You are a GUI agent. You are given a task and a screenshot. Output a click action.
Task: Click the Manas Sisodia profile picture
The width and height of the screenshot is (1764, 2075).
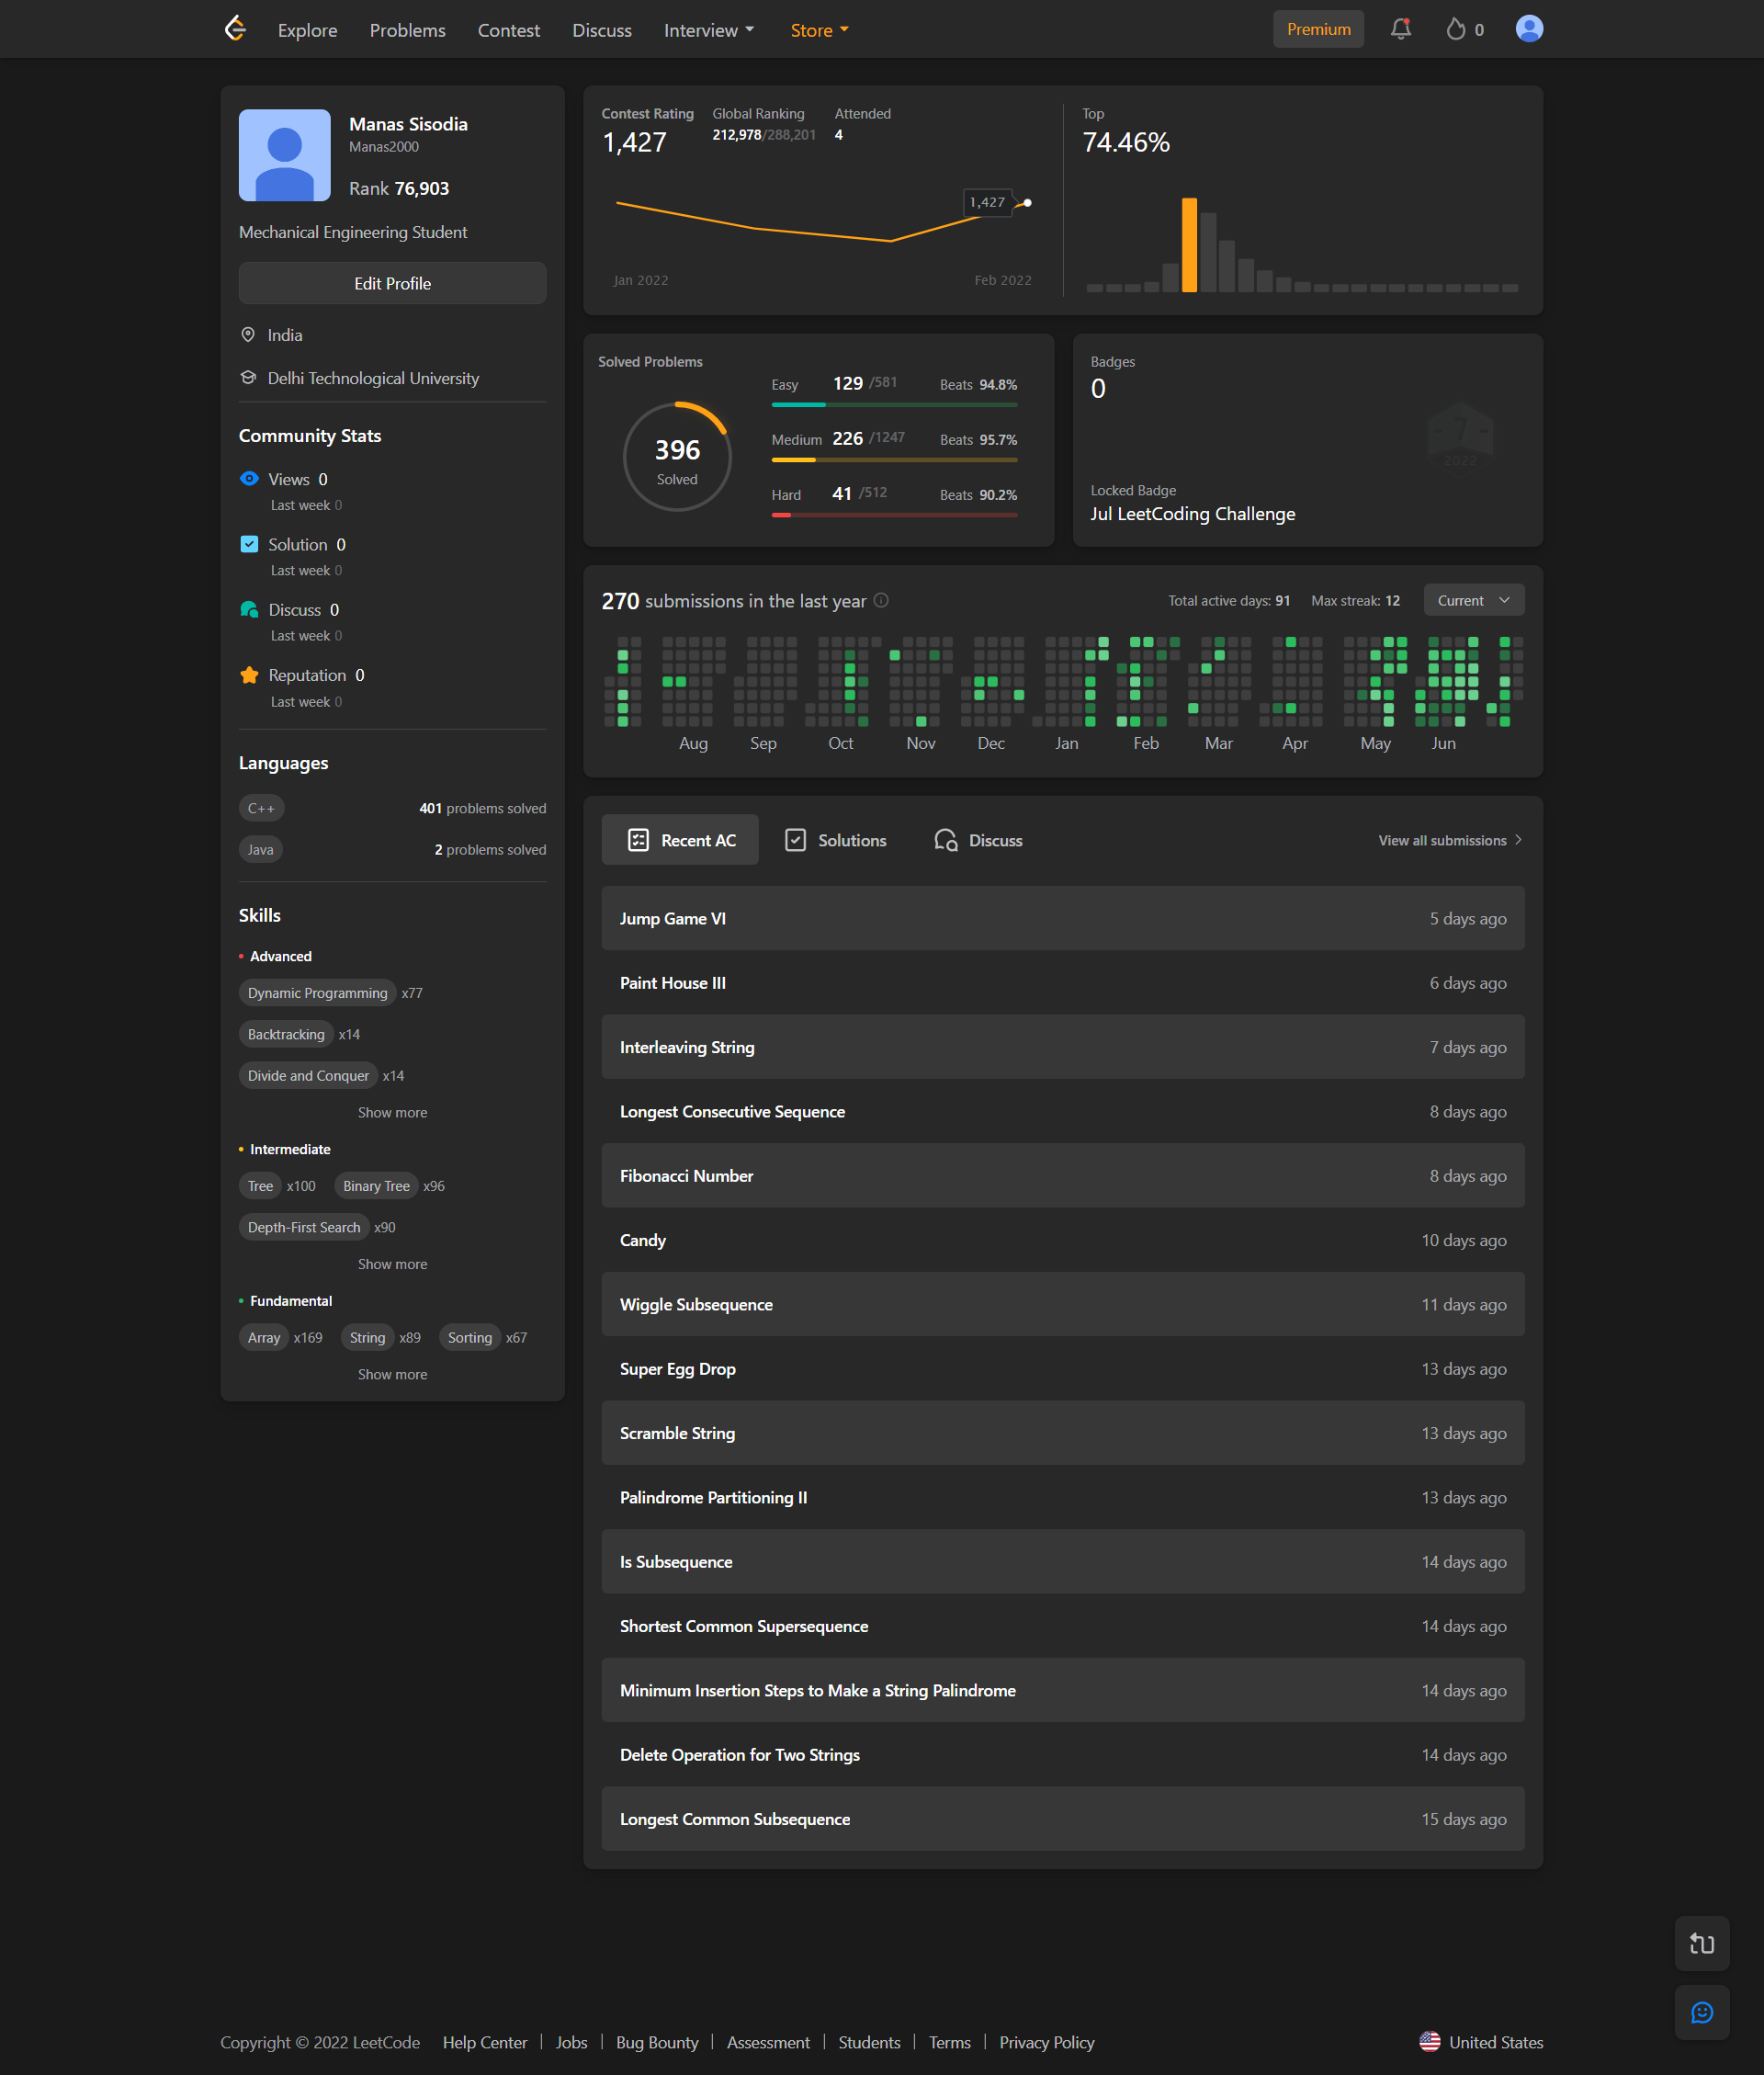(x=284, y=155)
